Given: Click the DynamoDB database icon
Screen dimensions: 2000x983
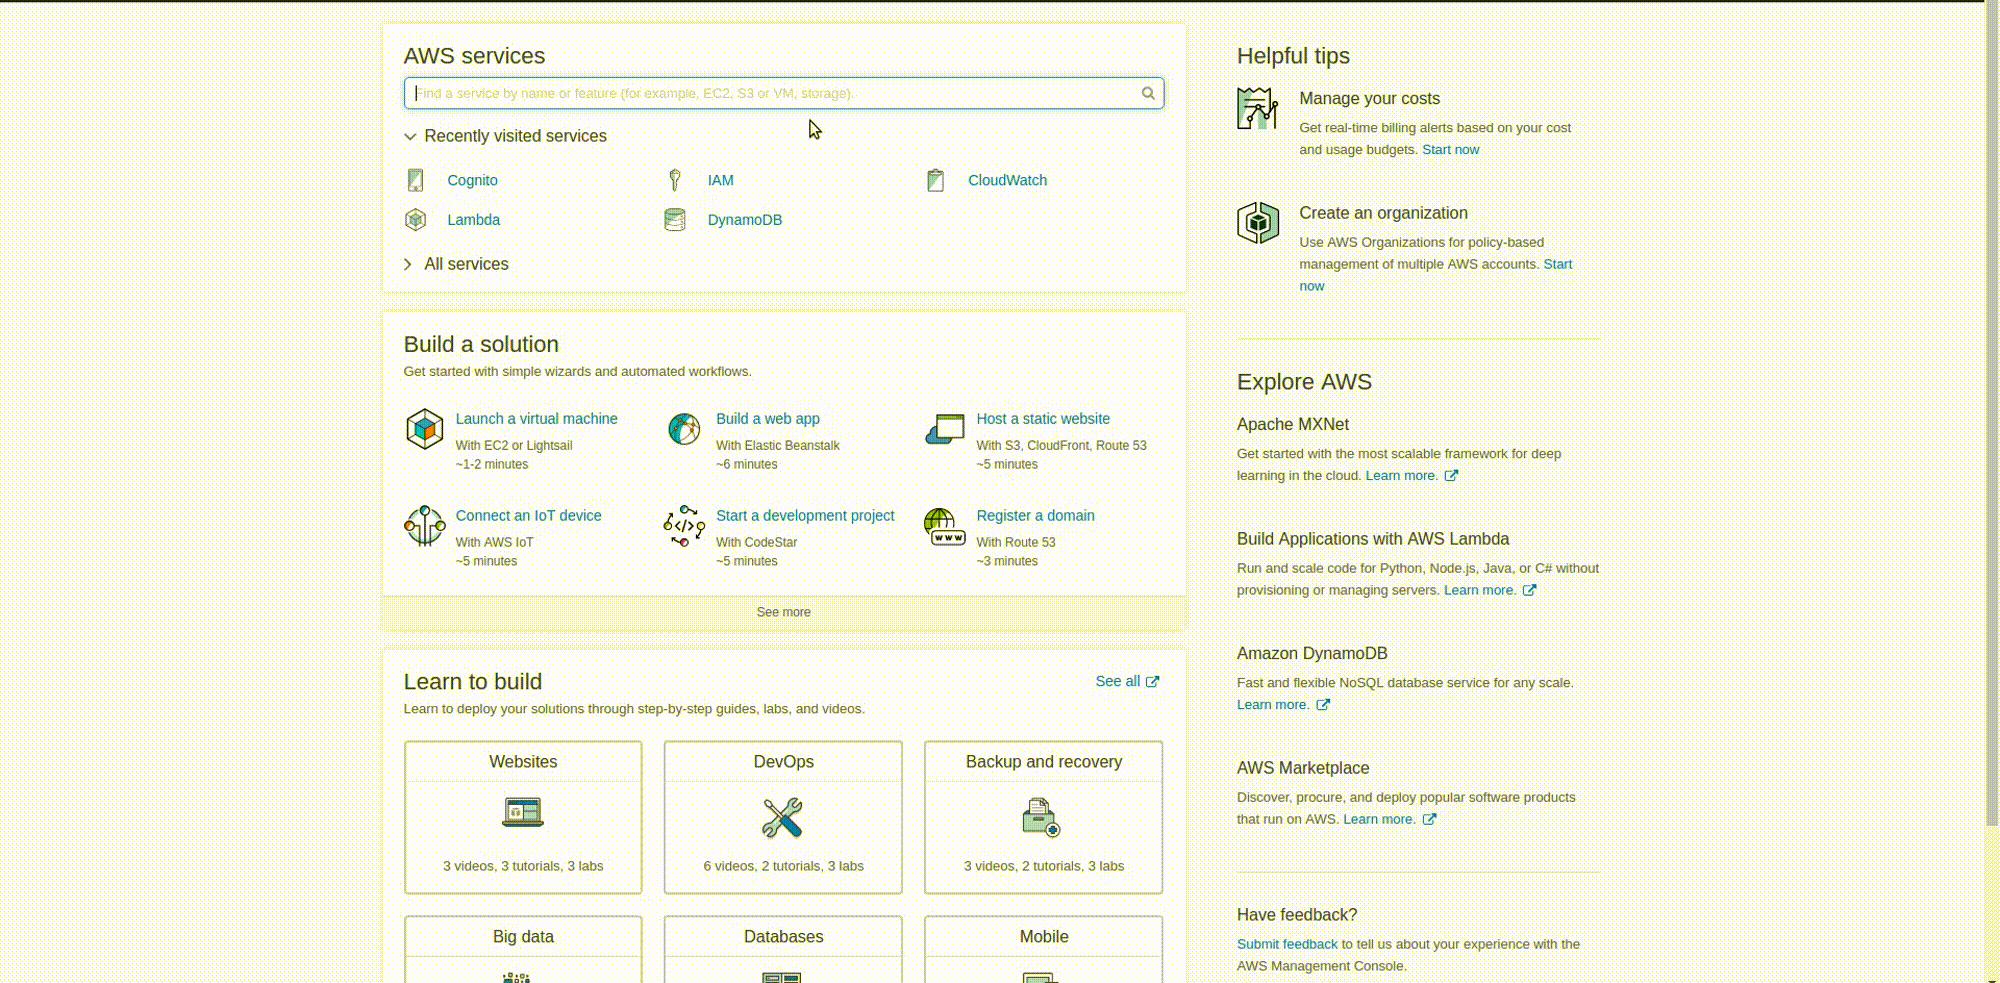Looking at the screenshot, I should click(675, 220).
